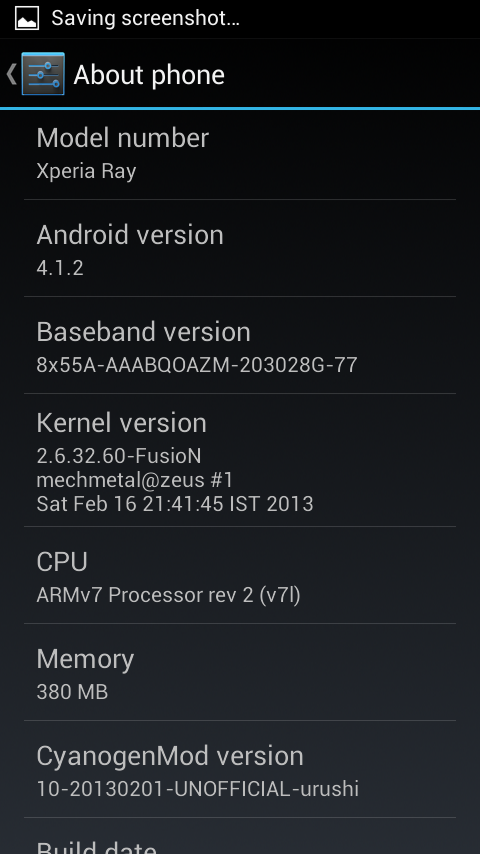
Task: Tap the back chevron beside Settings icon
Action: [11, 74]
